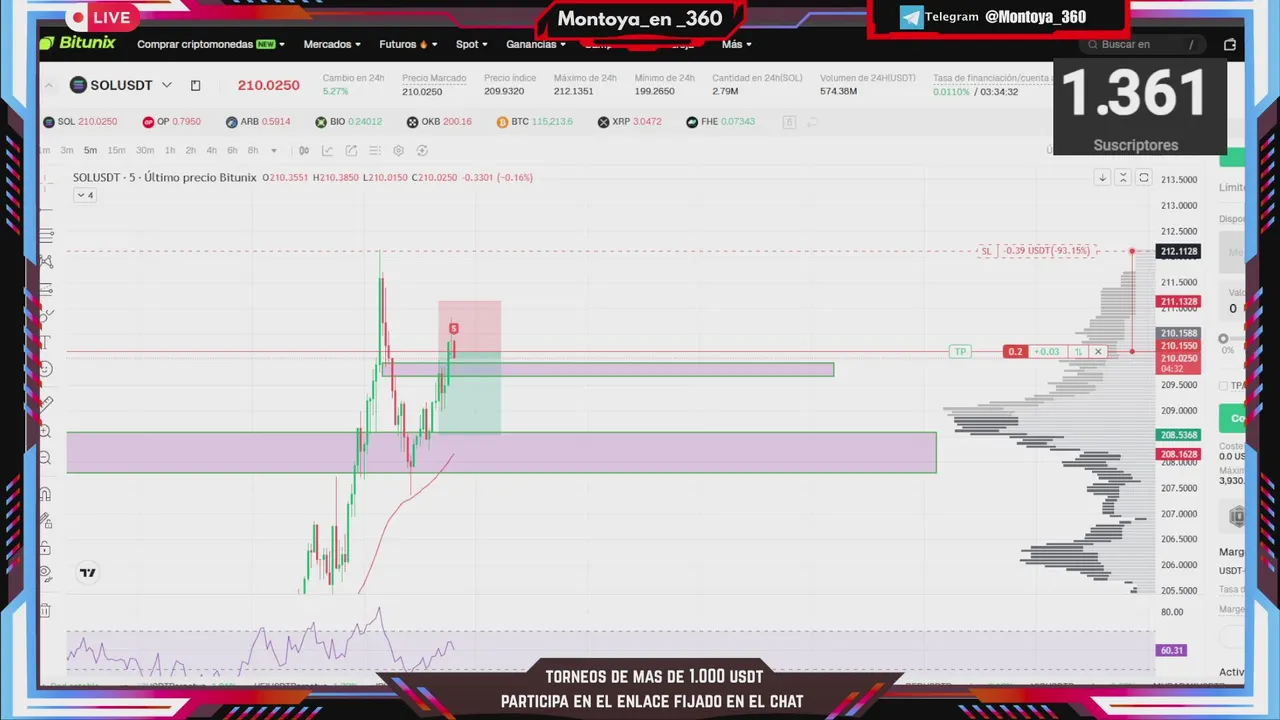Open the SOLUSDT pair selector dropdown
The image size is (1280, 720).
(x=167, y=85)
